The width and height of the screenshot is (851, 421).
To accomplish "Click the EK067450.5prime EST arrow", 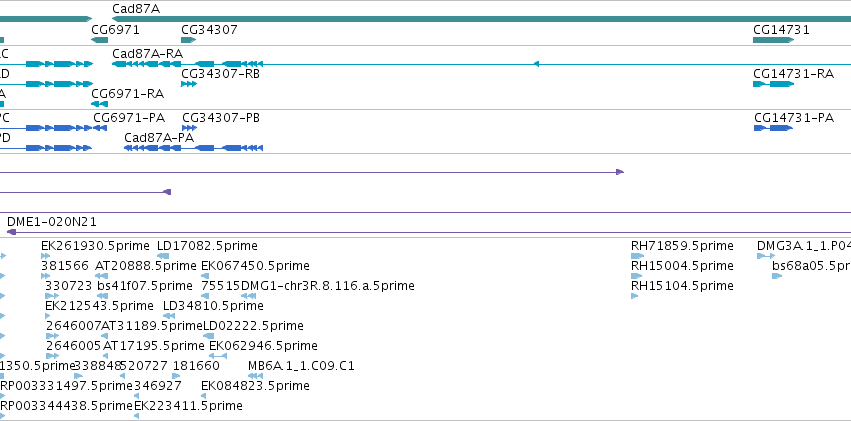I will [205, 276].
